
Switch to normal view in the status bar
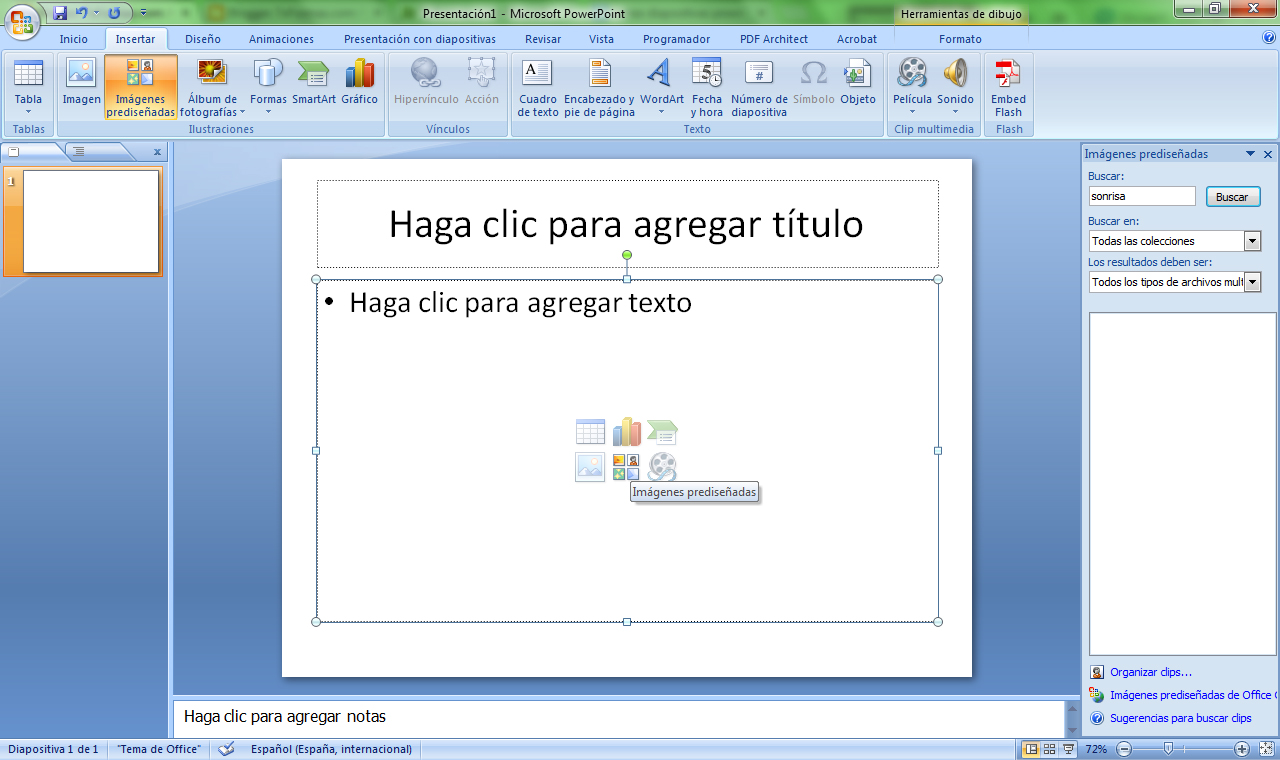point(1031,749)
